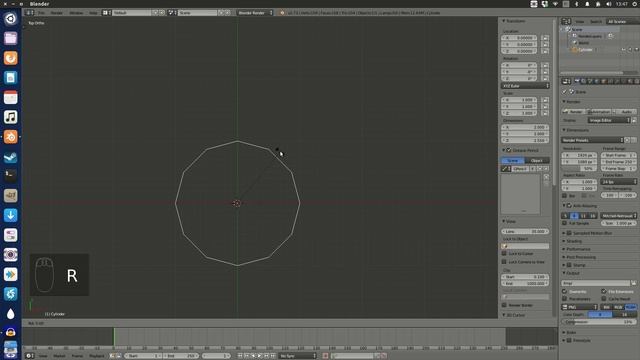
Task: Open the Render properties tab icon
Action: pos(577,81)
